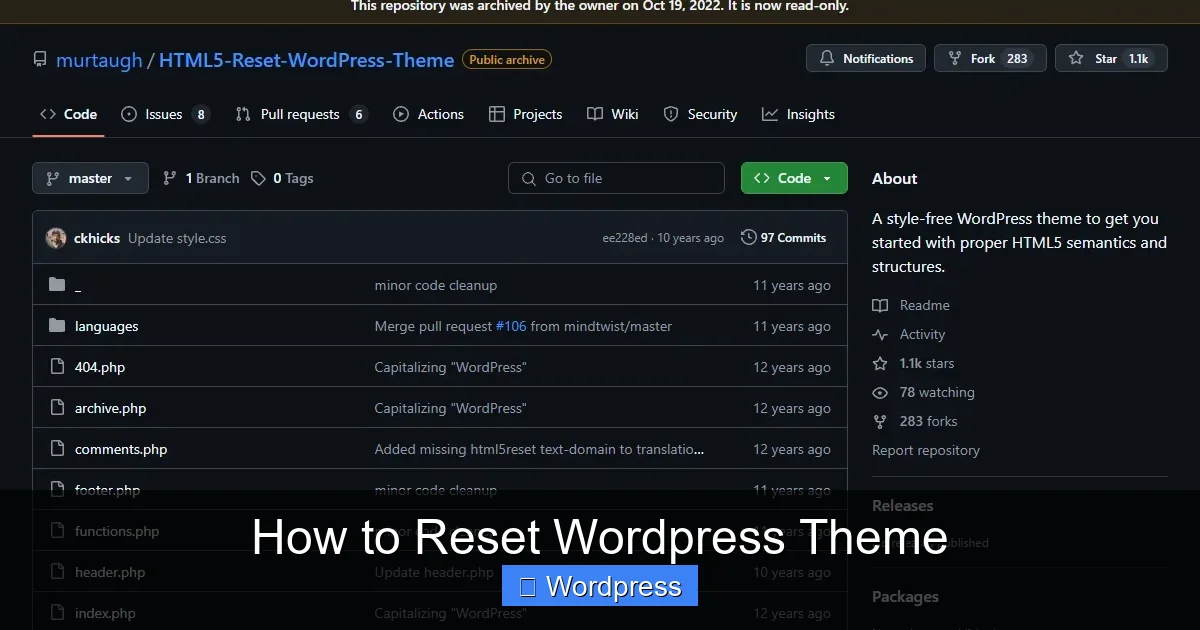Image resolution: width=1200 pixels, height=630 pixels.
Task: Click the search magnifier icon in Go to file
Action: (529, 178)
